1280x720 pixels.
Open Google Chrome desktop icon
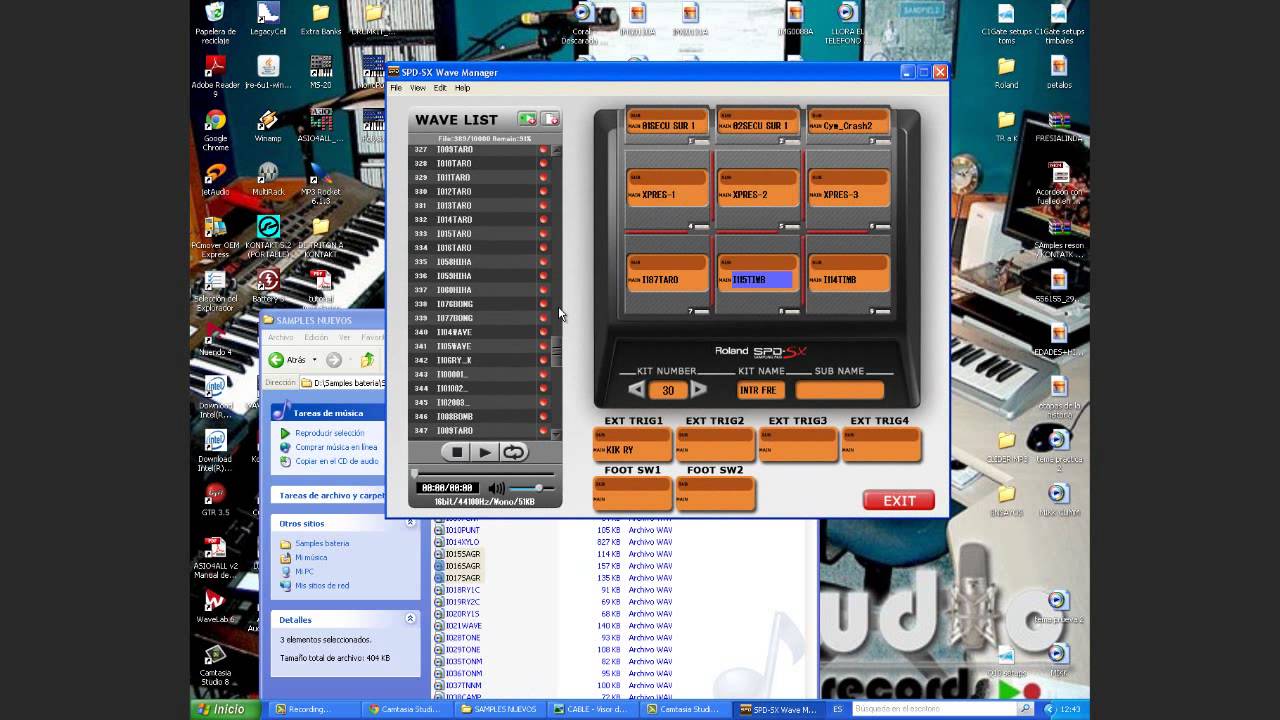(x=215, y=130)
